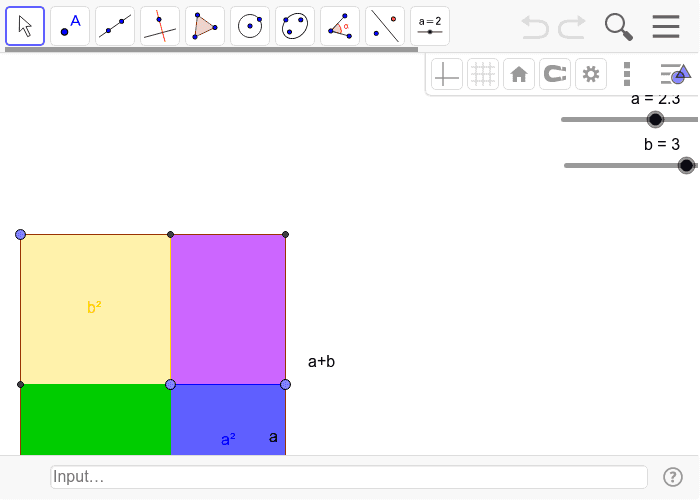Expand the three-dot more options menu
Screen dimensions: 700x500
(x=627, y=74)
